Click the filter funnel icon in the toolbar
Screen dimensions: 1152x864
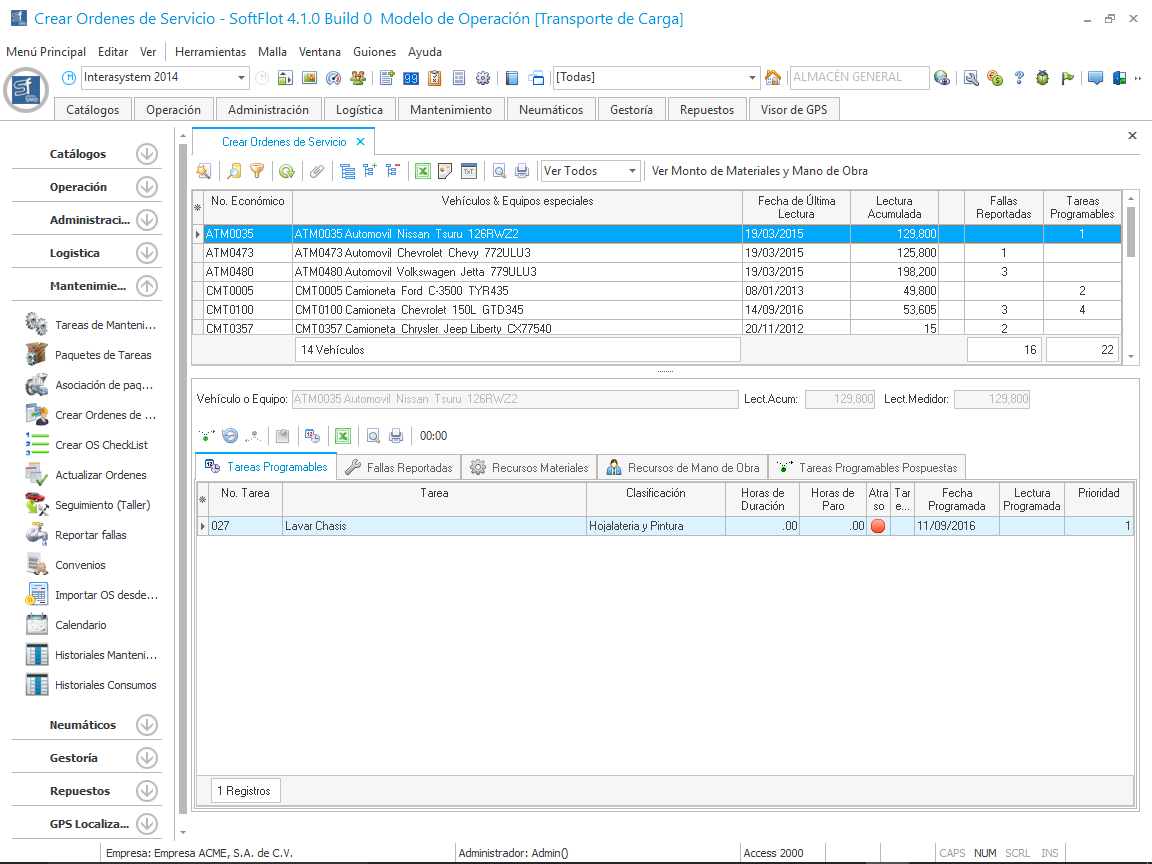click(257, 171)
